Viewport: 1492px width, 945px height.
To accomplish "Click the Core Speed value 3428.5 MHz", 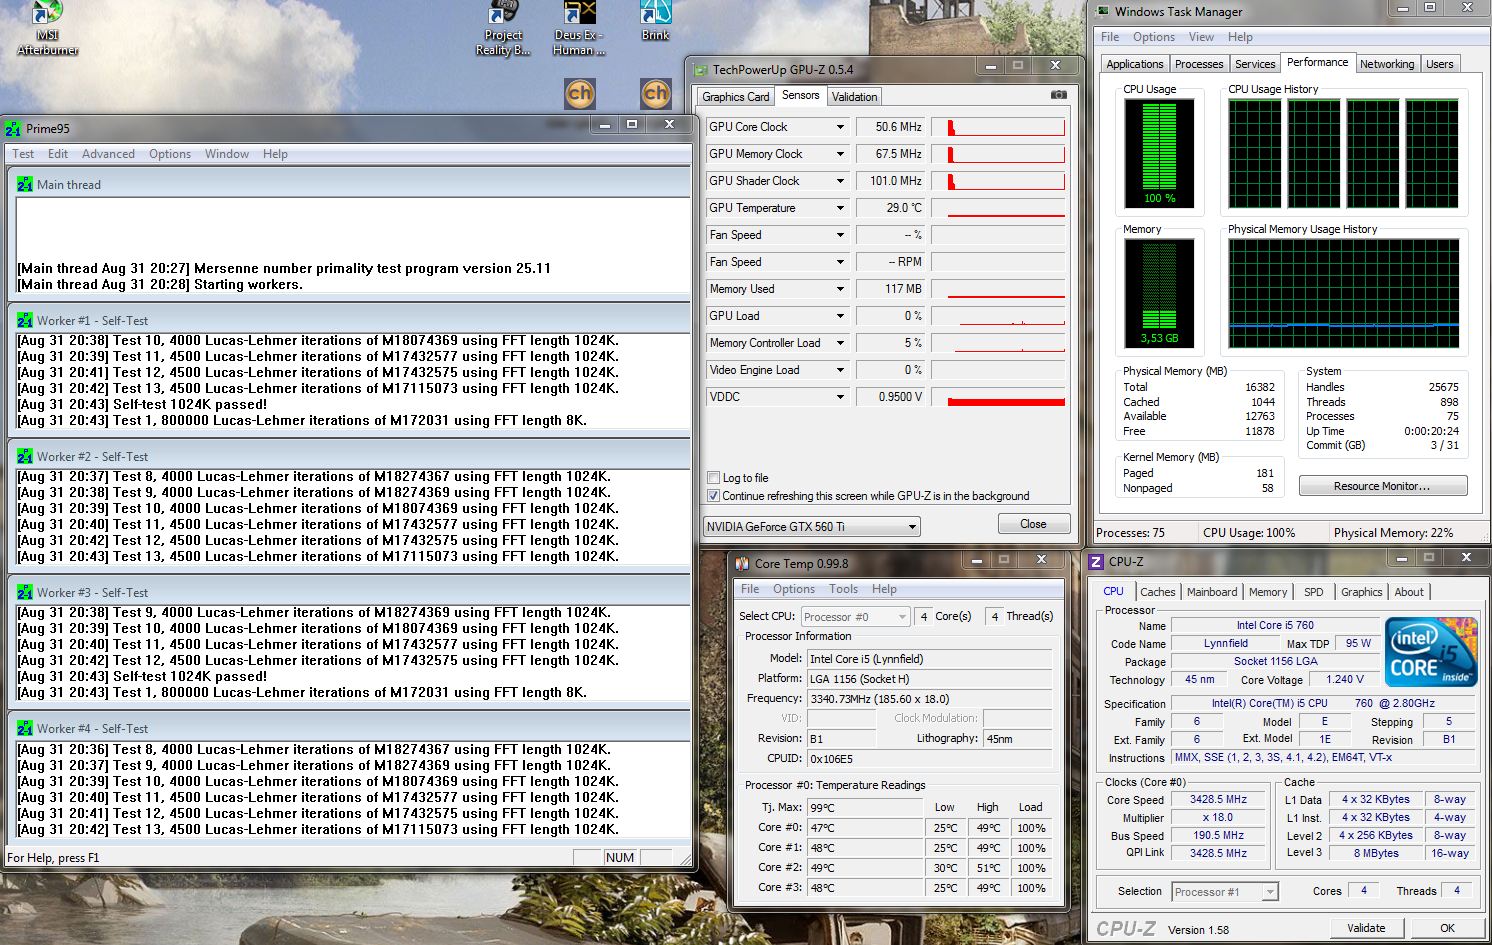I will click(x=1218, y=799).
